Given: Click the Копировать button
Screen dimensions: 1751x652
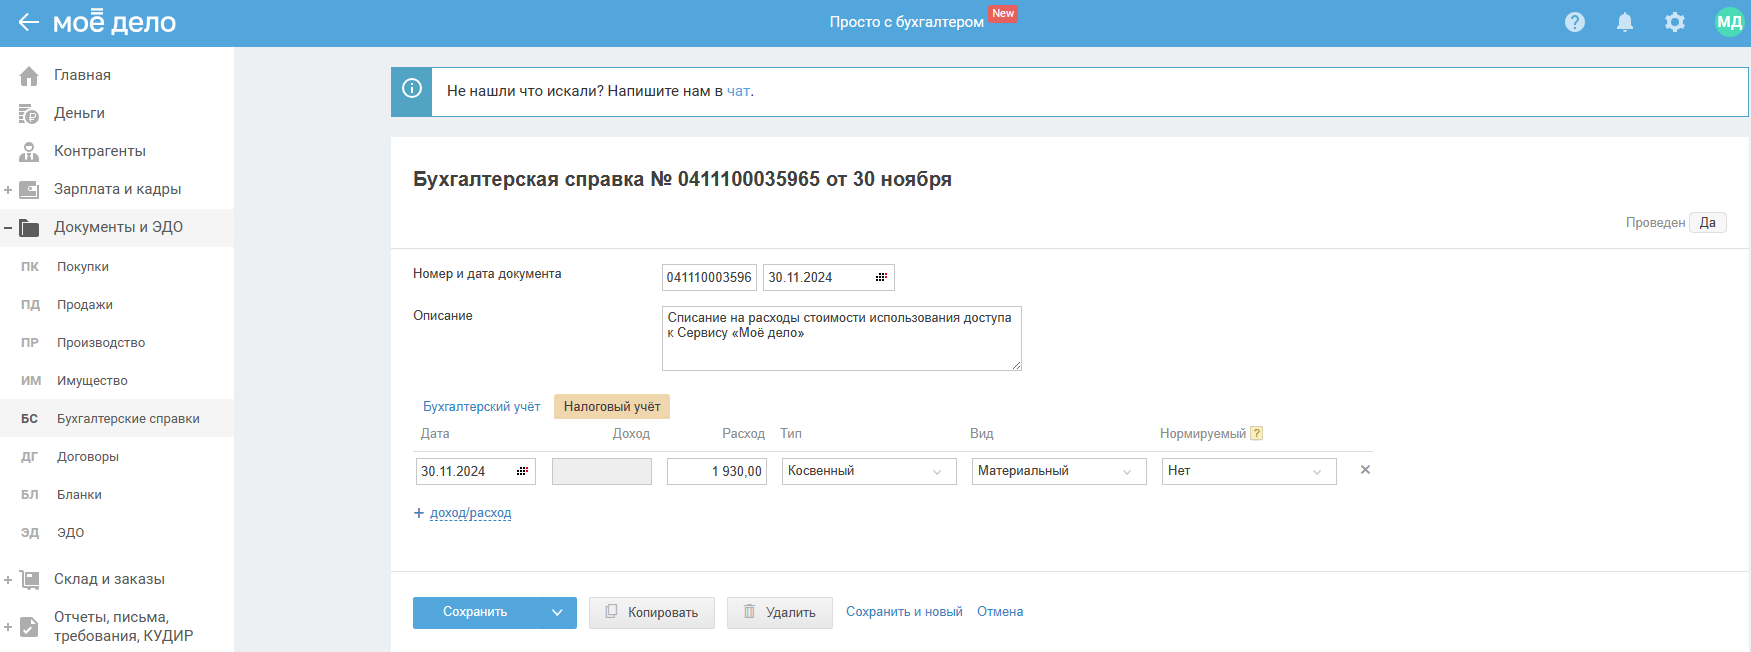Looking at the screenshot, I should [x=652, y=612].
